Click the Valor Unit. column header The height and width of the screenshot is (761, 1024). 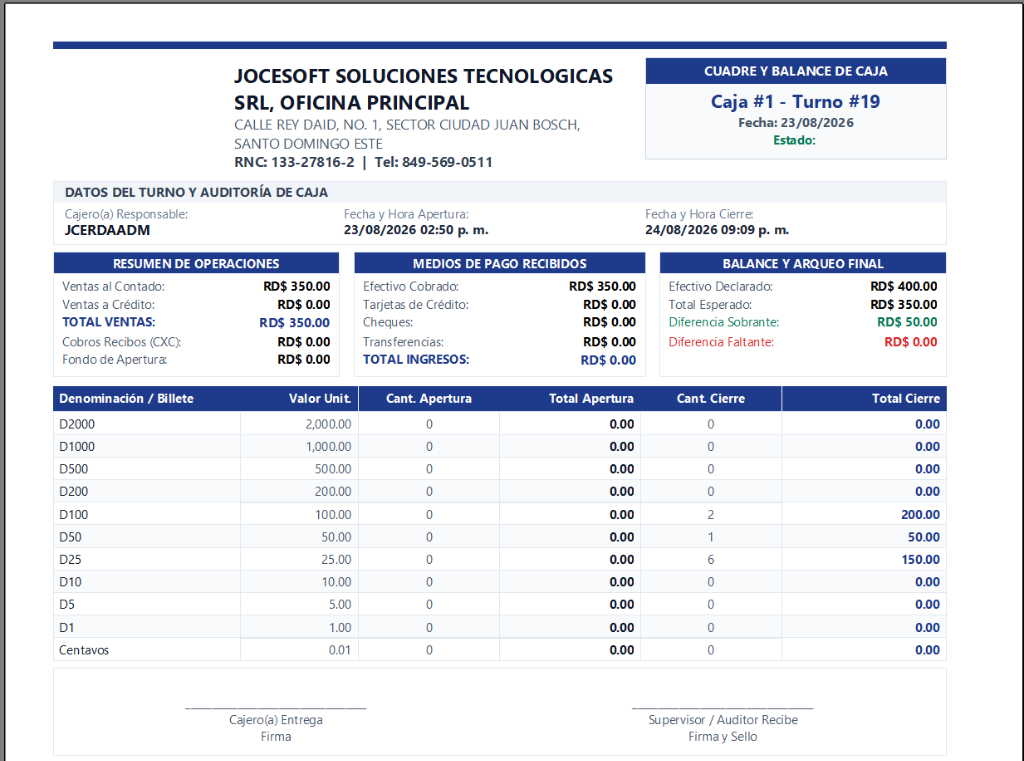point(320,398)
